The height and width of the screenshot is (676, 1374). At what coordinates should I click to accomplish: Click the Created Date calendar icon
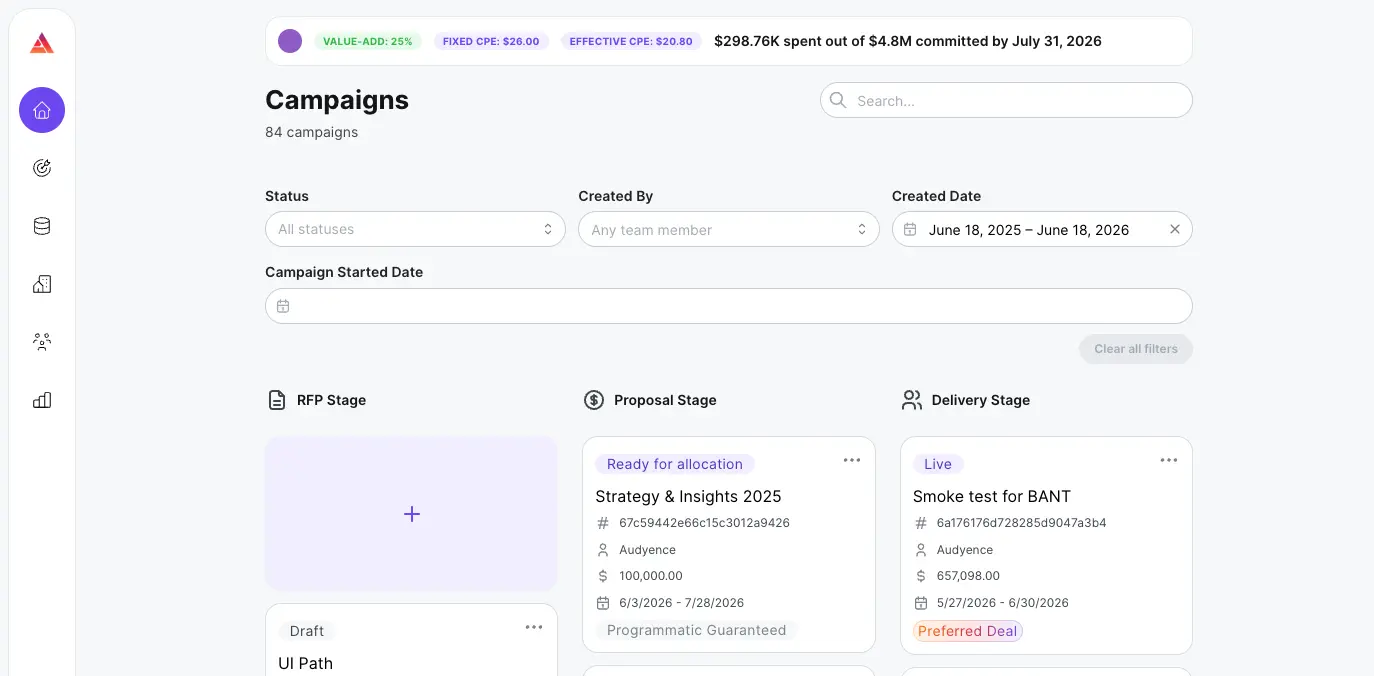coord(910,229)
